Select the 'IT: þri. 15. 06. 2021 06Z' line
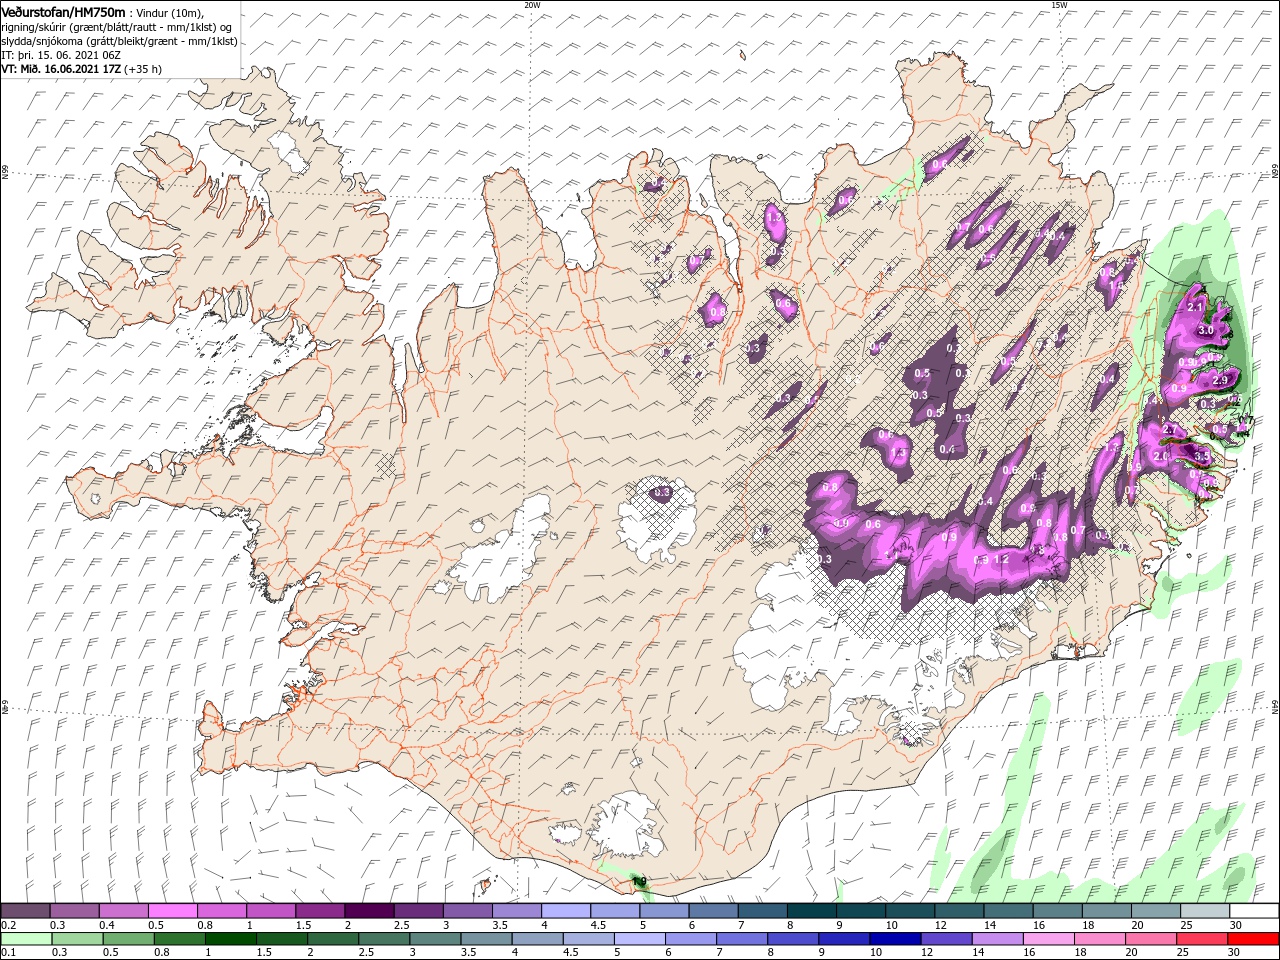This screenshot has height=960, width=1280. [x=63, y=54]
